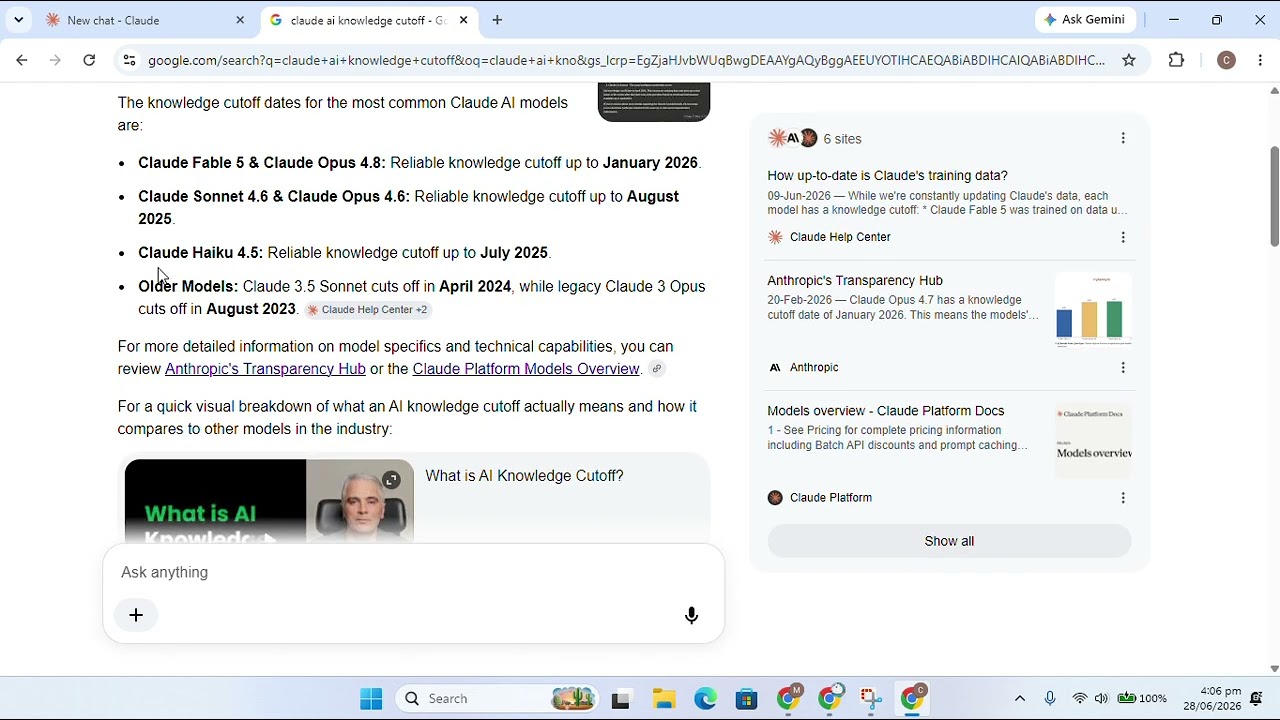Open the Windows Start menu
The image size is (1280, 720).
tap(371, 699)
